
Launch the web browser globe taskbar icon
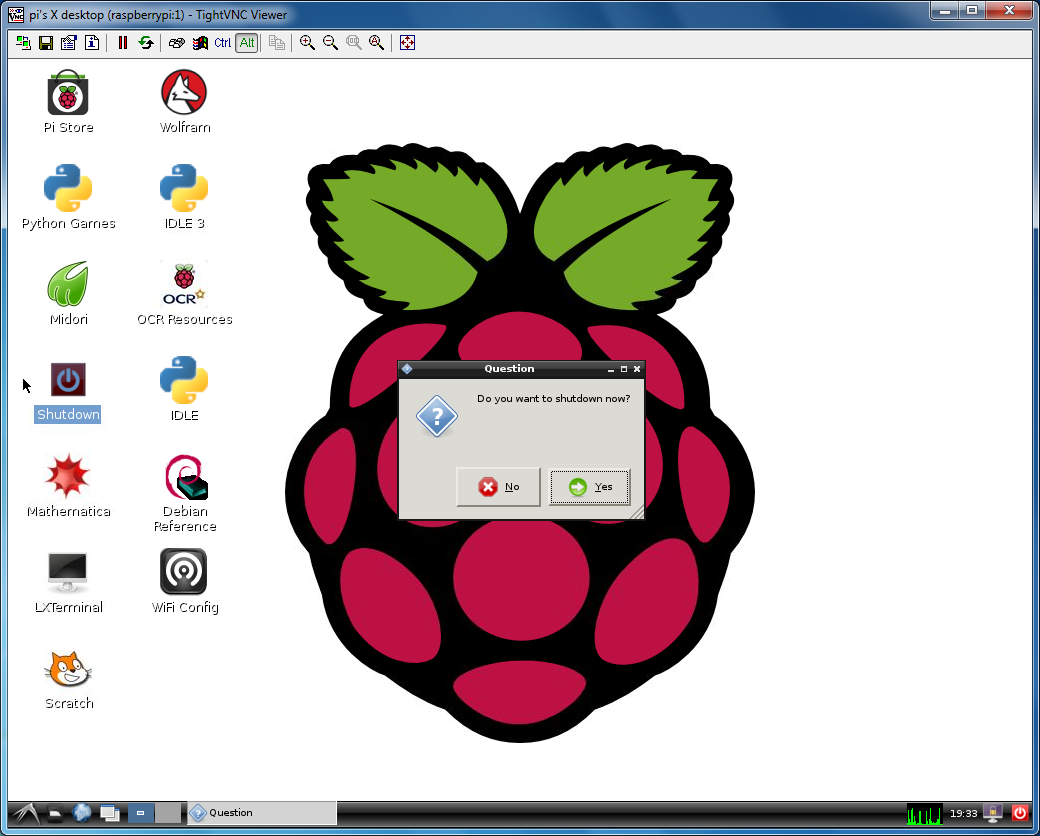click(82, 813)
